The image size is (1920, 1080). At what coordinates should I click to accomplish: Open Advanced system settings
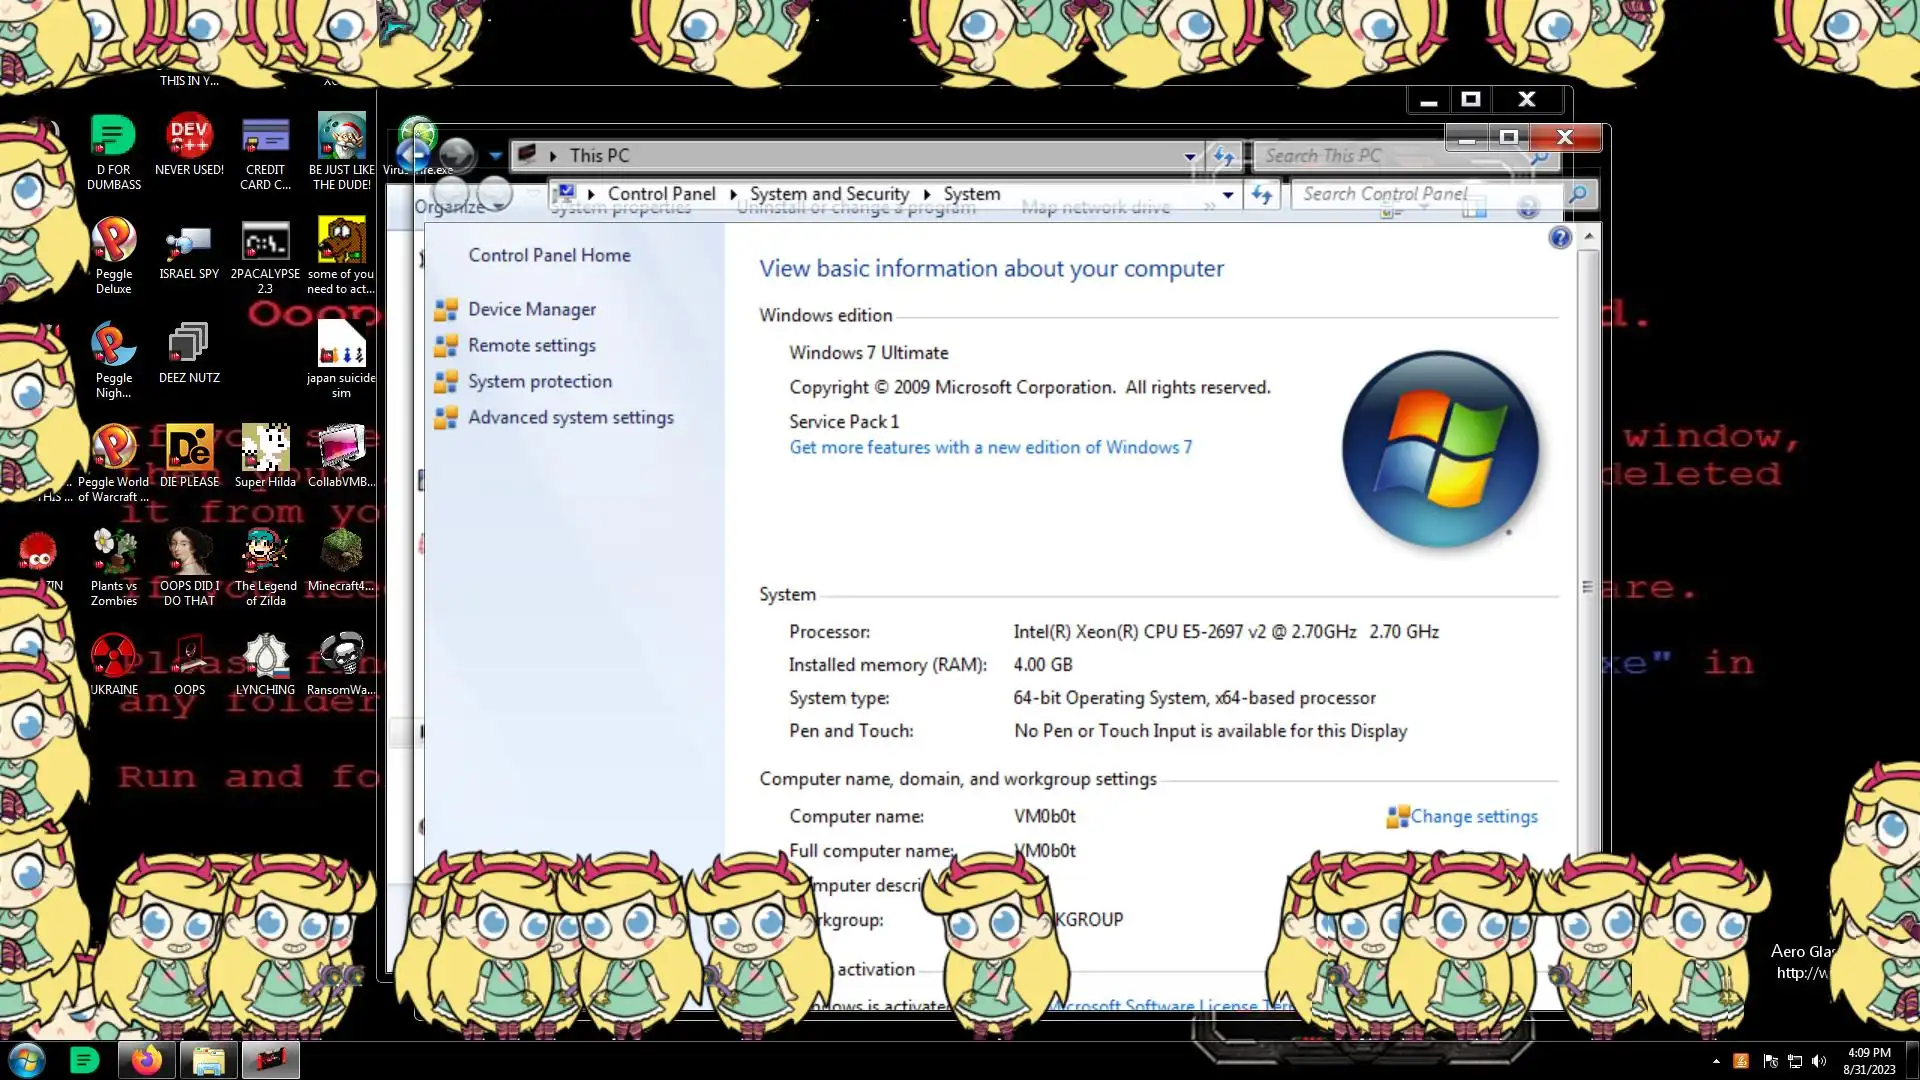point(570,418)
